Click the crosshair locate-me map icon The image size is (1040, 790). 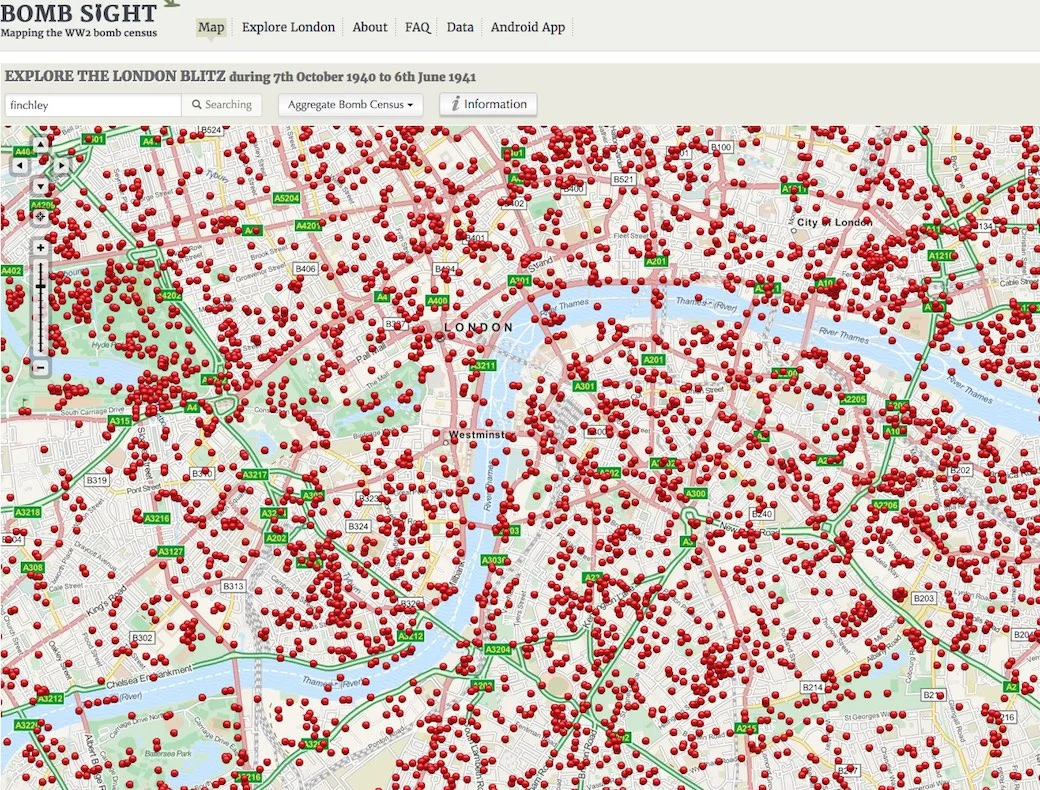(x=40, y=217)
